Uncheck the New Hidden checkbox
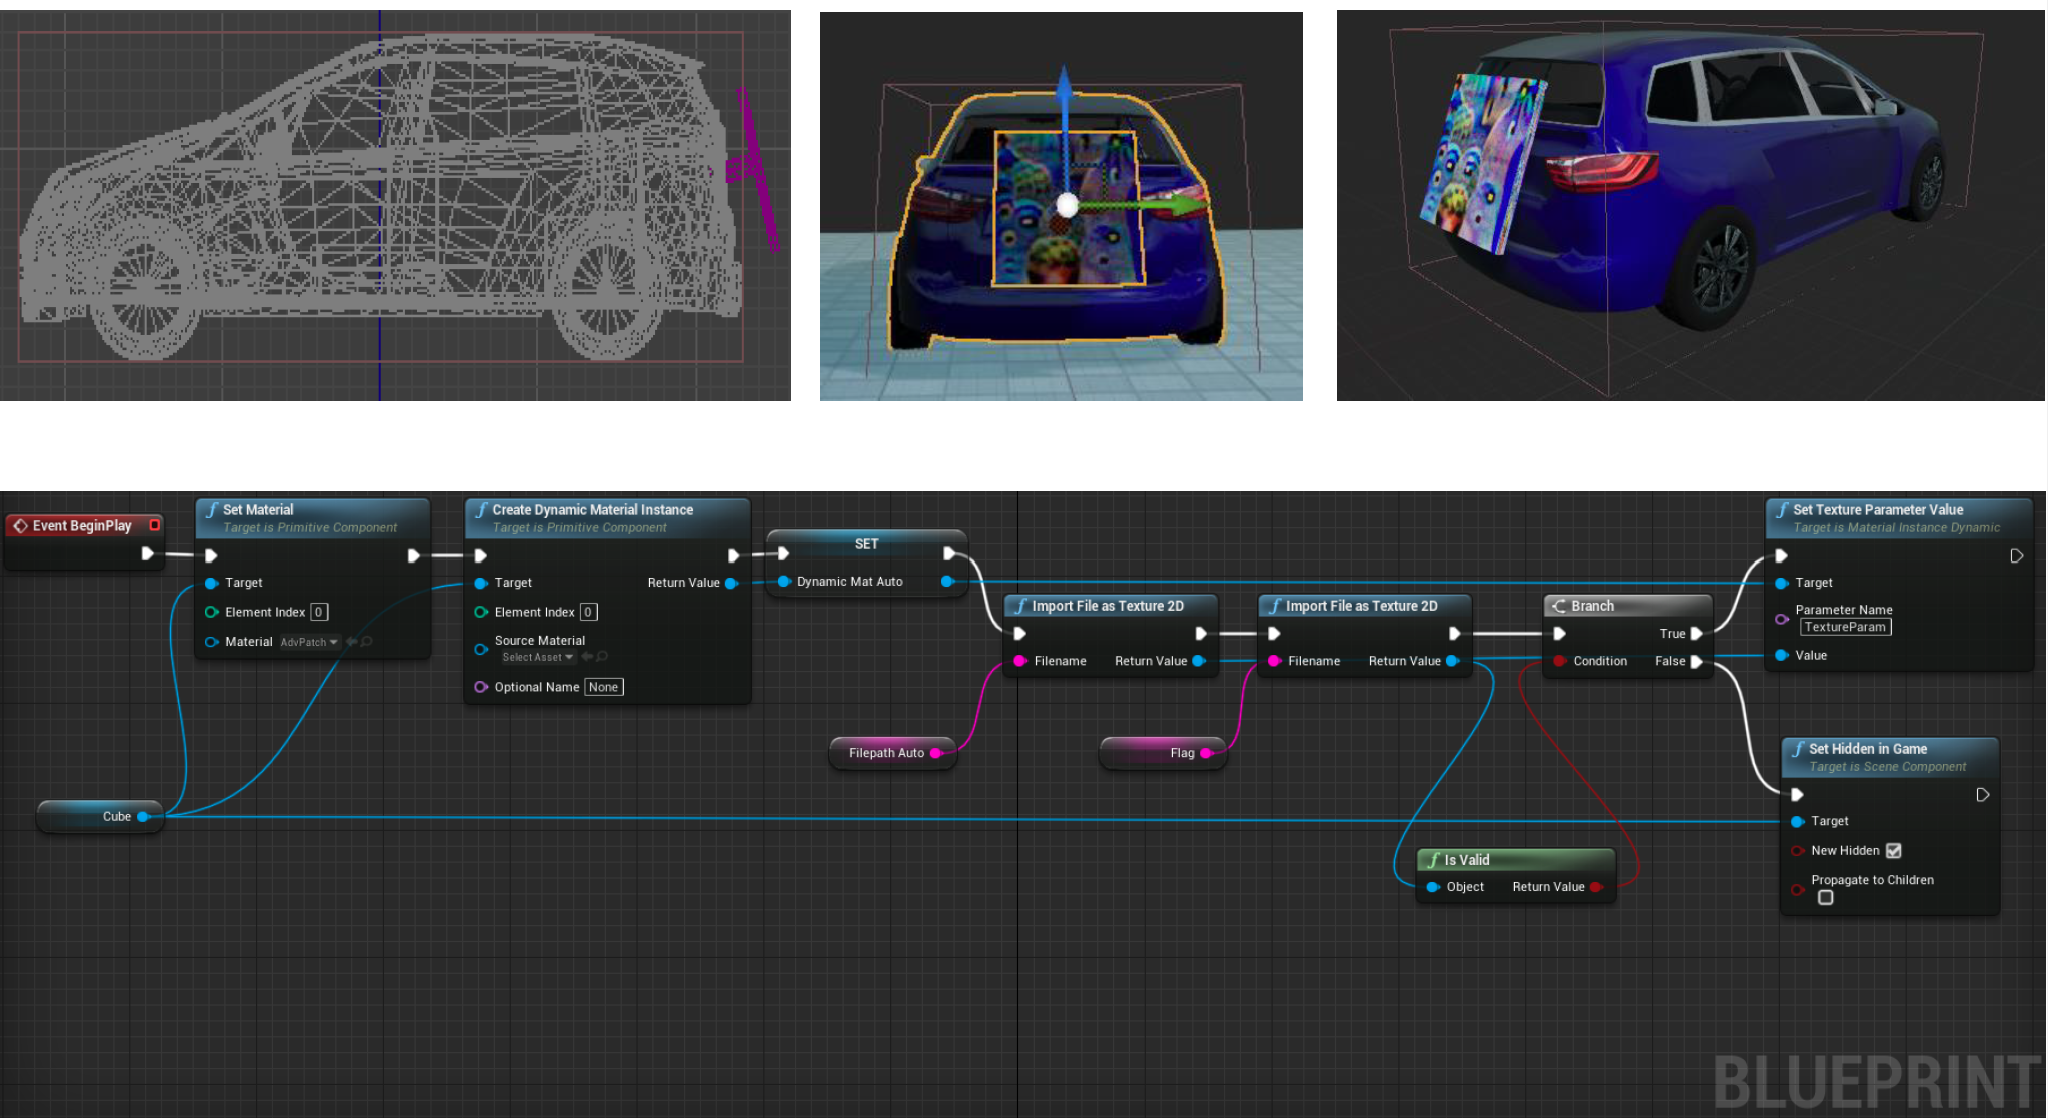The width and height of the screenshot is (2048, 1120). [x=1893, y=851]
